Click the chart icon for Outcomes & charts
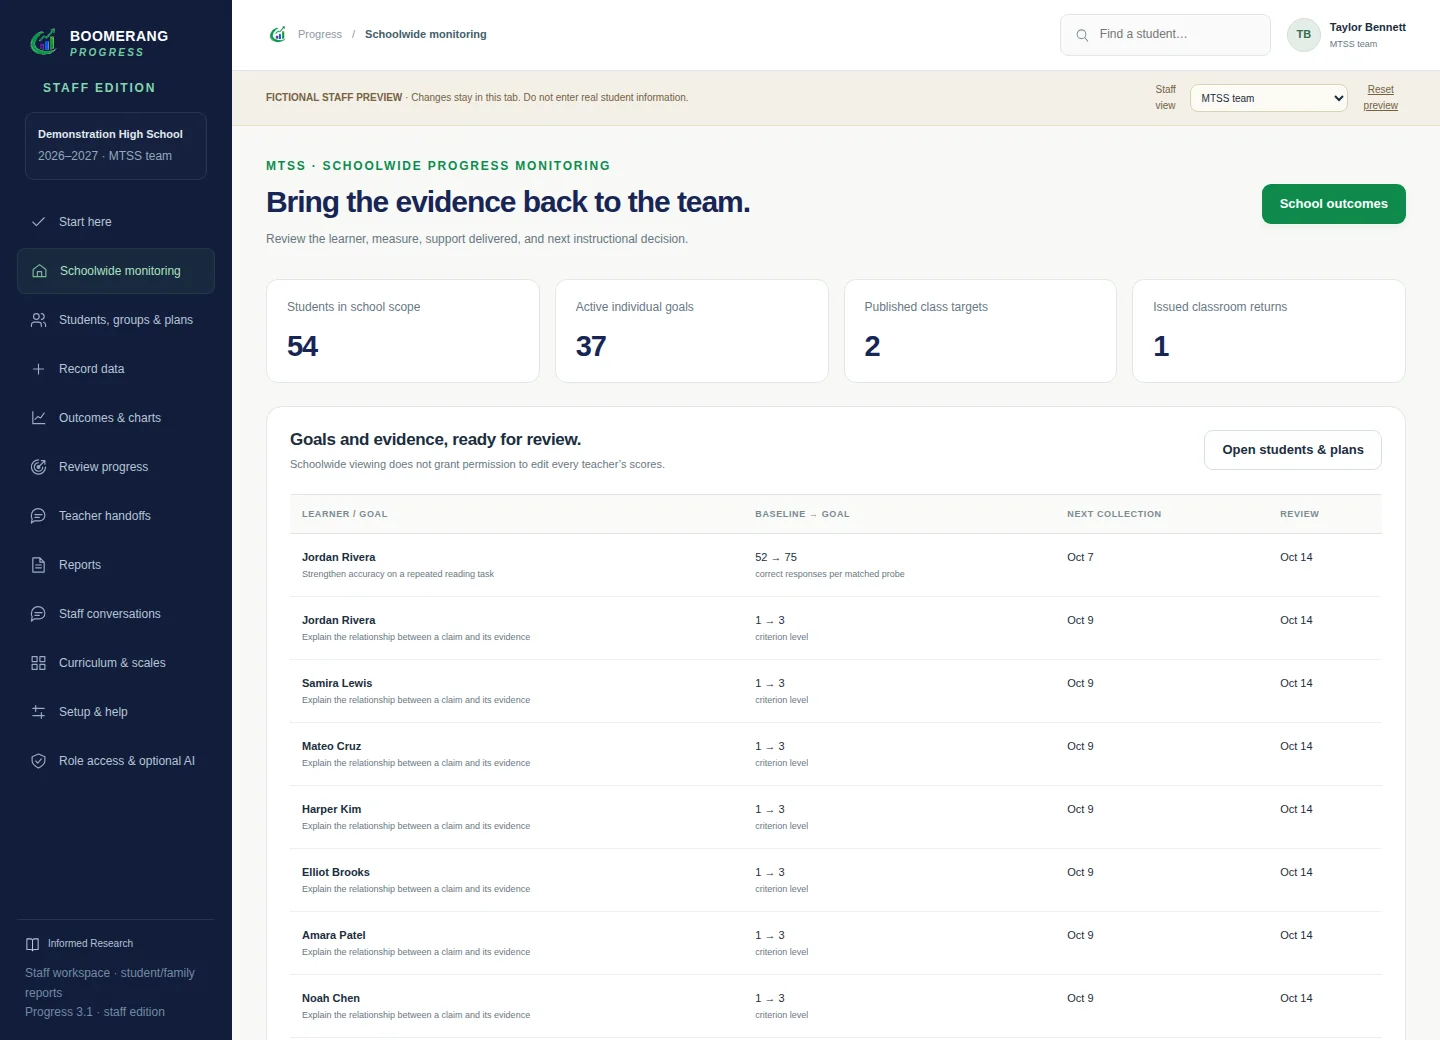Viewport: 1440px width, 1040px height. (38, 418)
